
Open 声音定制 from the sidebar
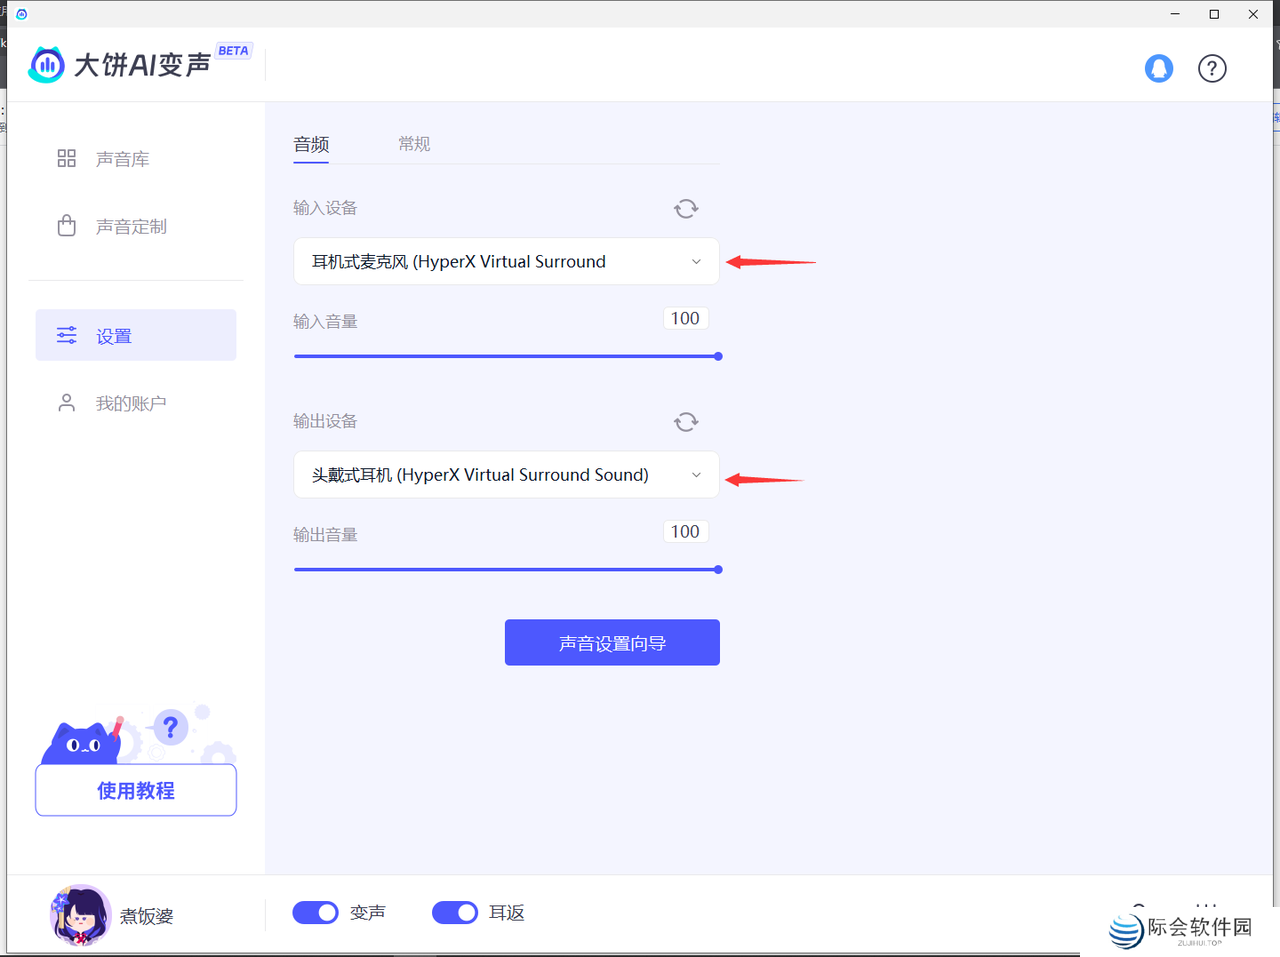tap(130, 227)
